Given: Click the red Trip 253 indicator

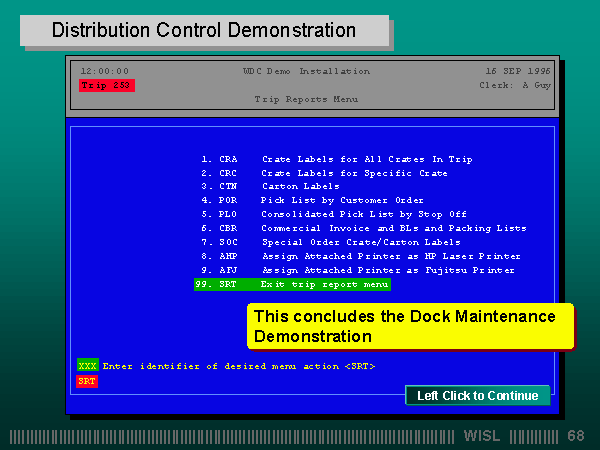Looking at the screenshot, I should tap(107, 85).
